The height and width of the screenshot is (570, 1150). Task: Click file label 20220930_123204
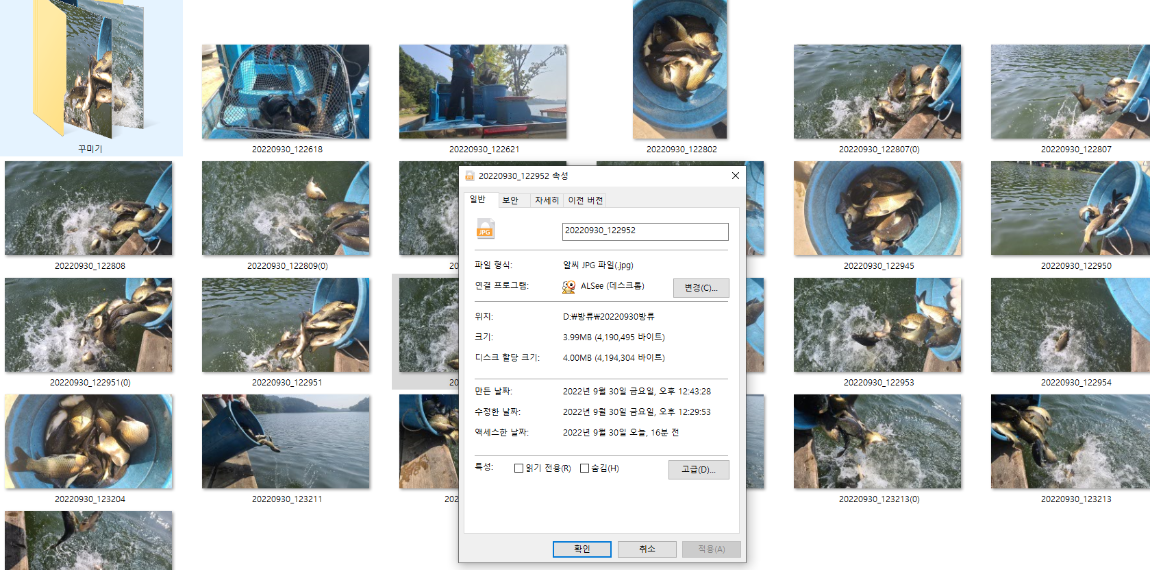[x=89, y=499]
